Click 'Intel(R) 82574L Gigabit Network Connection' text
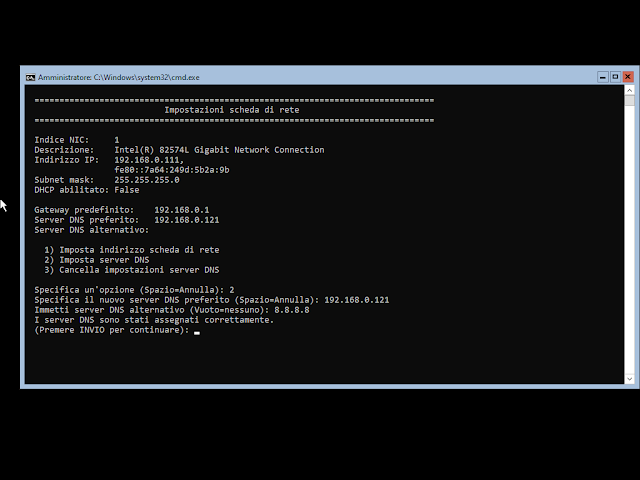Screen dimensions: 640x480 coord(219,150)
